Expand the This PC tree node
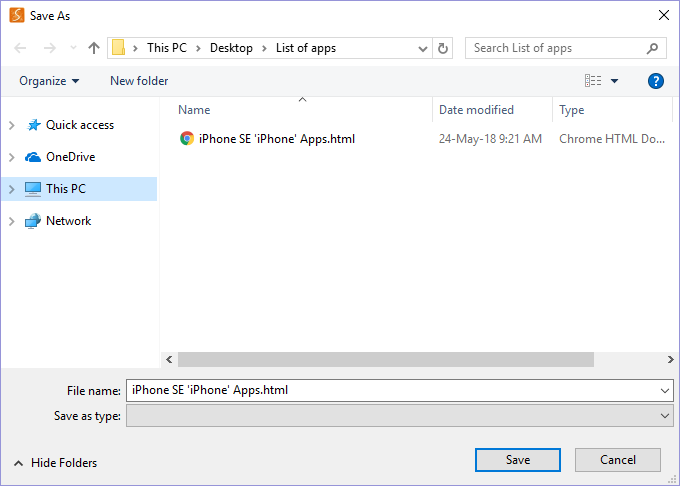This screenshot has width=680, height=486. pyautogui.click(x=12, y=189)
